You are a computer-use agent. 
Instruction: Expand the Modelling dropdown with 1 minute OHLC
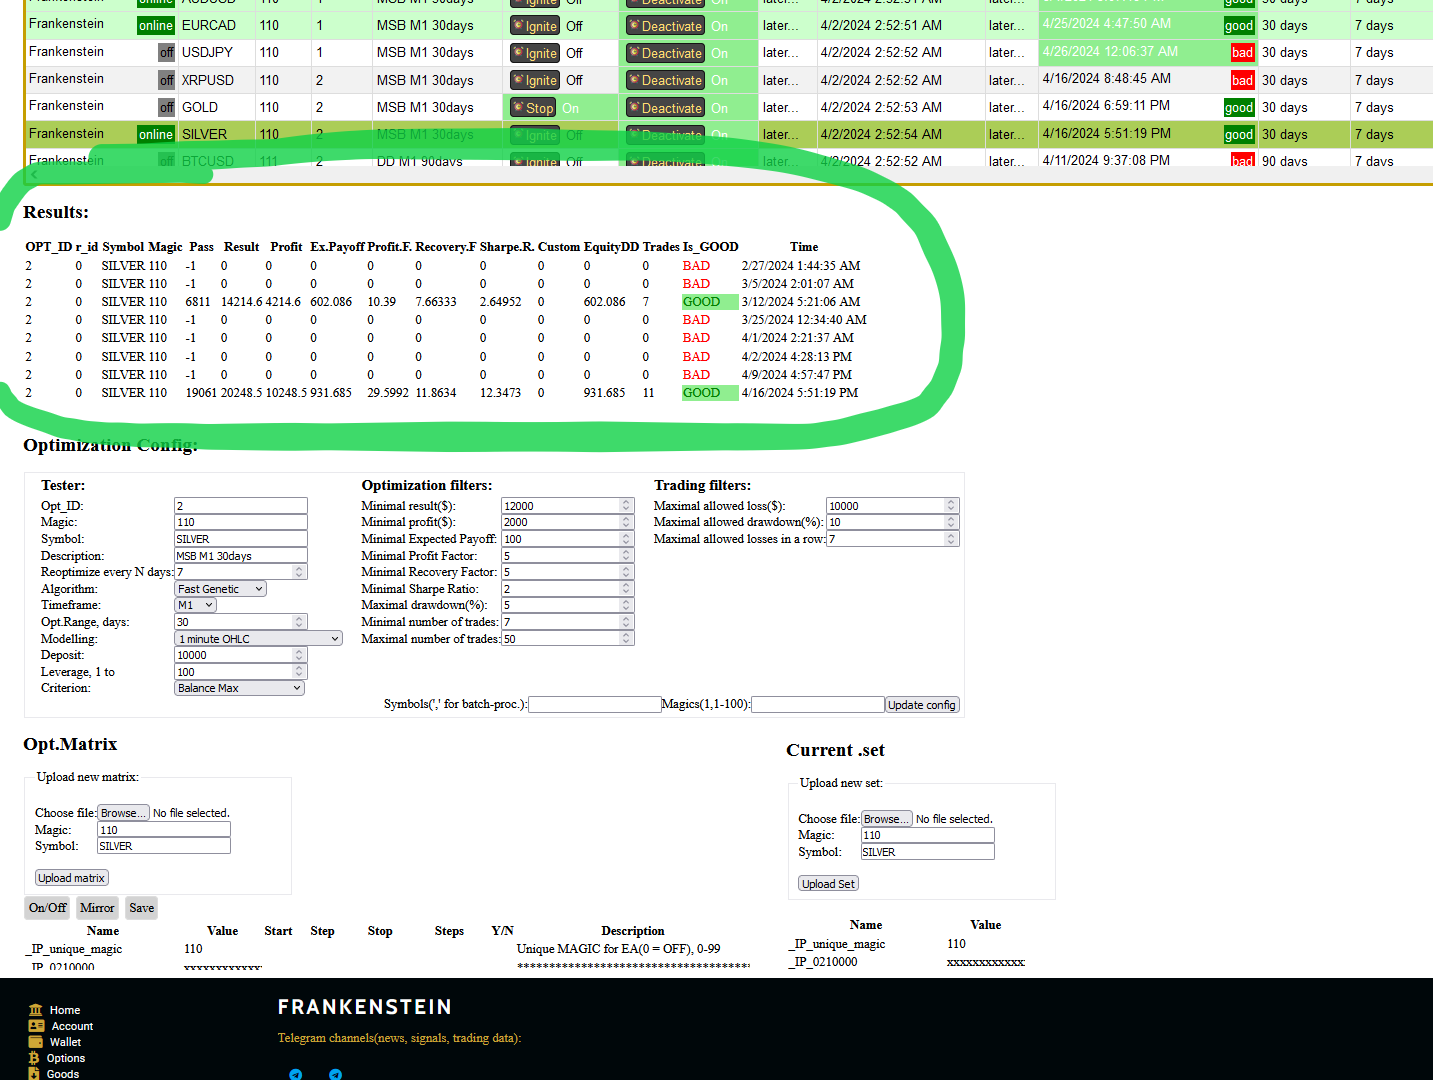pos(258,639)
